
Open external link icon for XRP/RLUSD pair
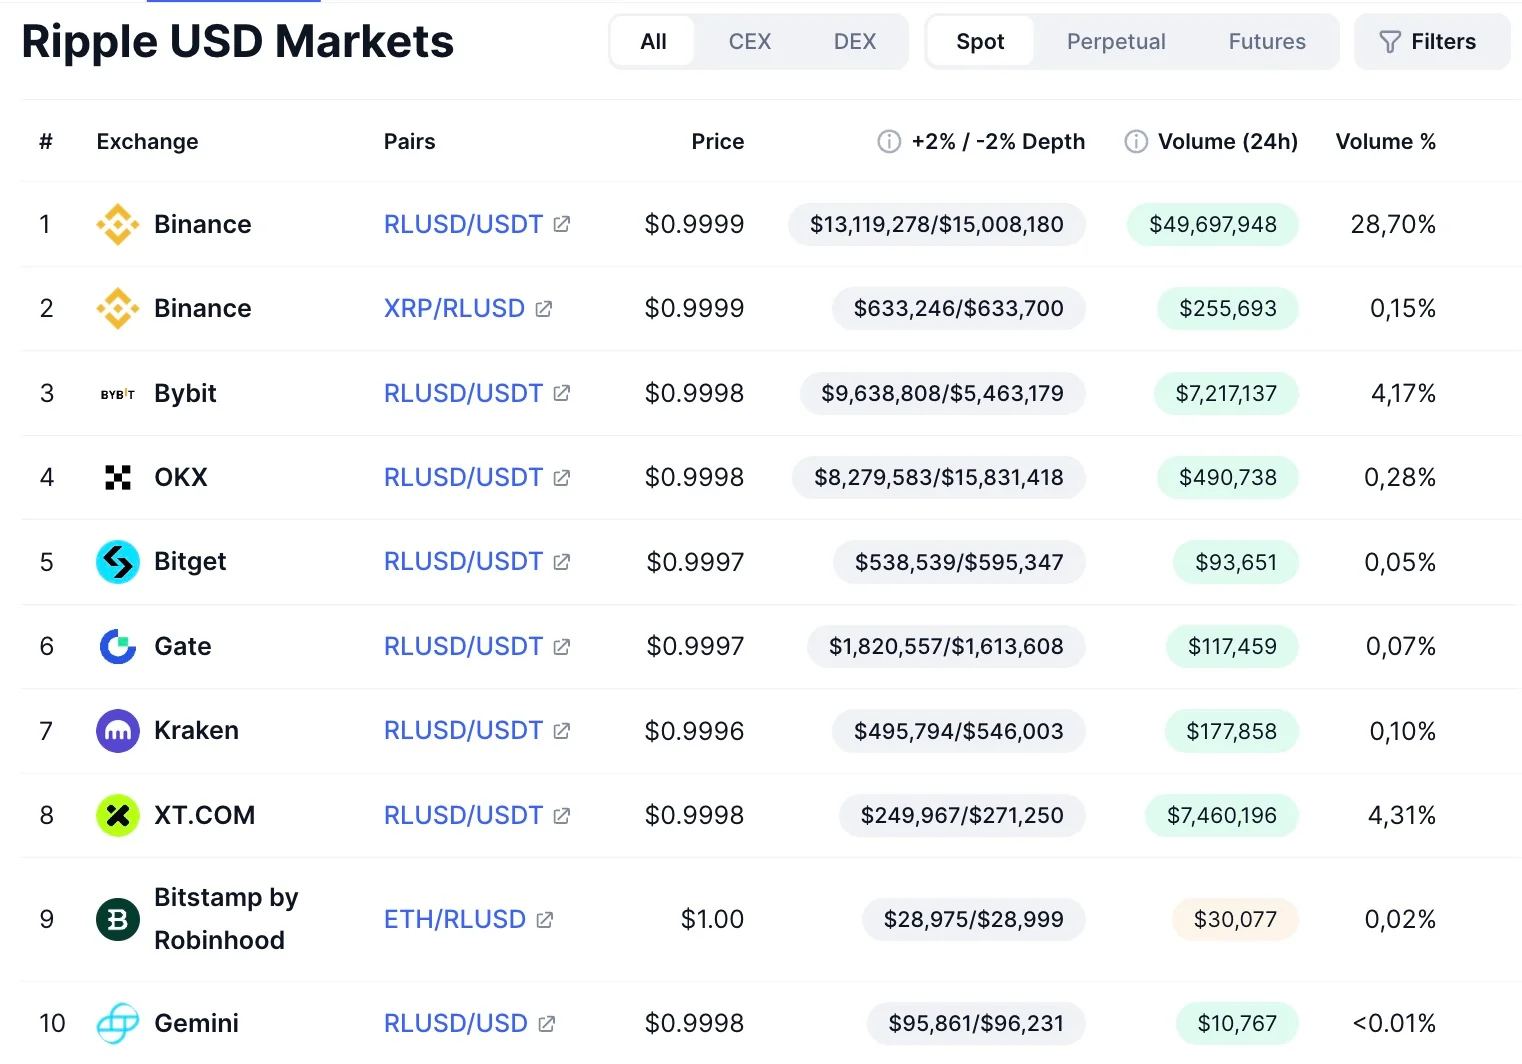[x=544, y=308]
